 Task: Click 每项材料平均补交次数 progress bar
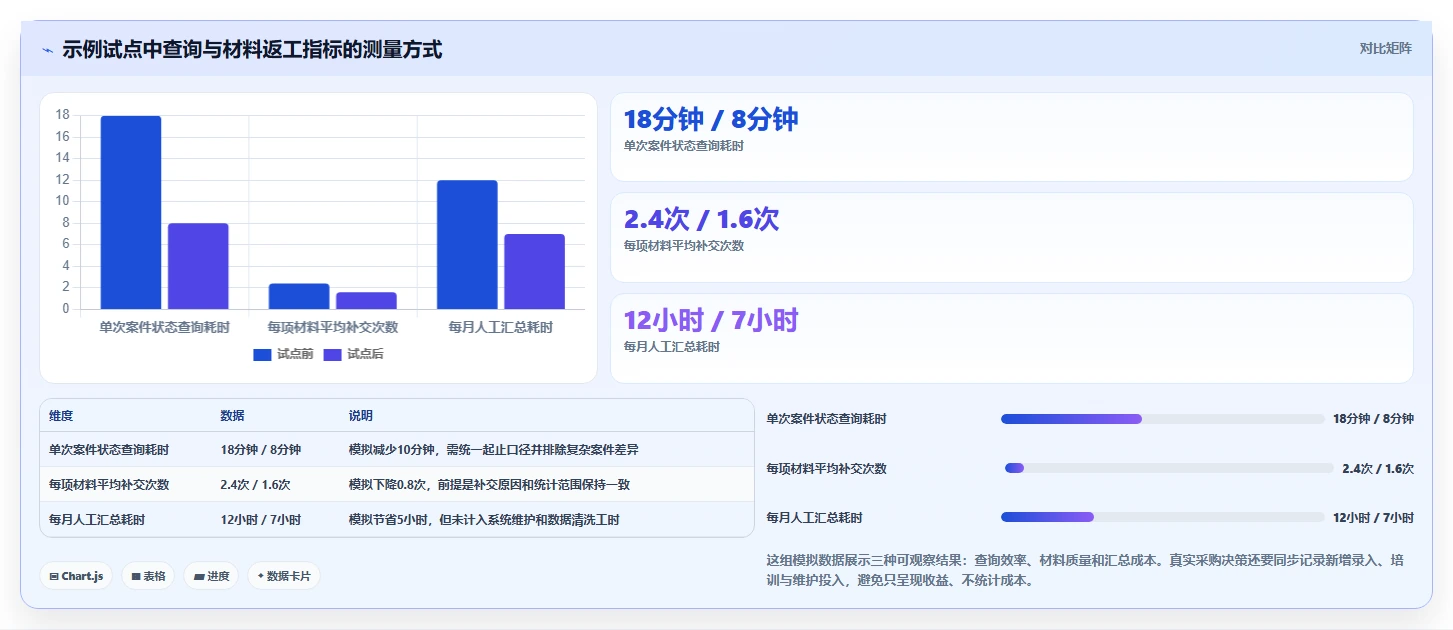[x=1169, y=468]
